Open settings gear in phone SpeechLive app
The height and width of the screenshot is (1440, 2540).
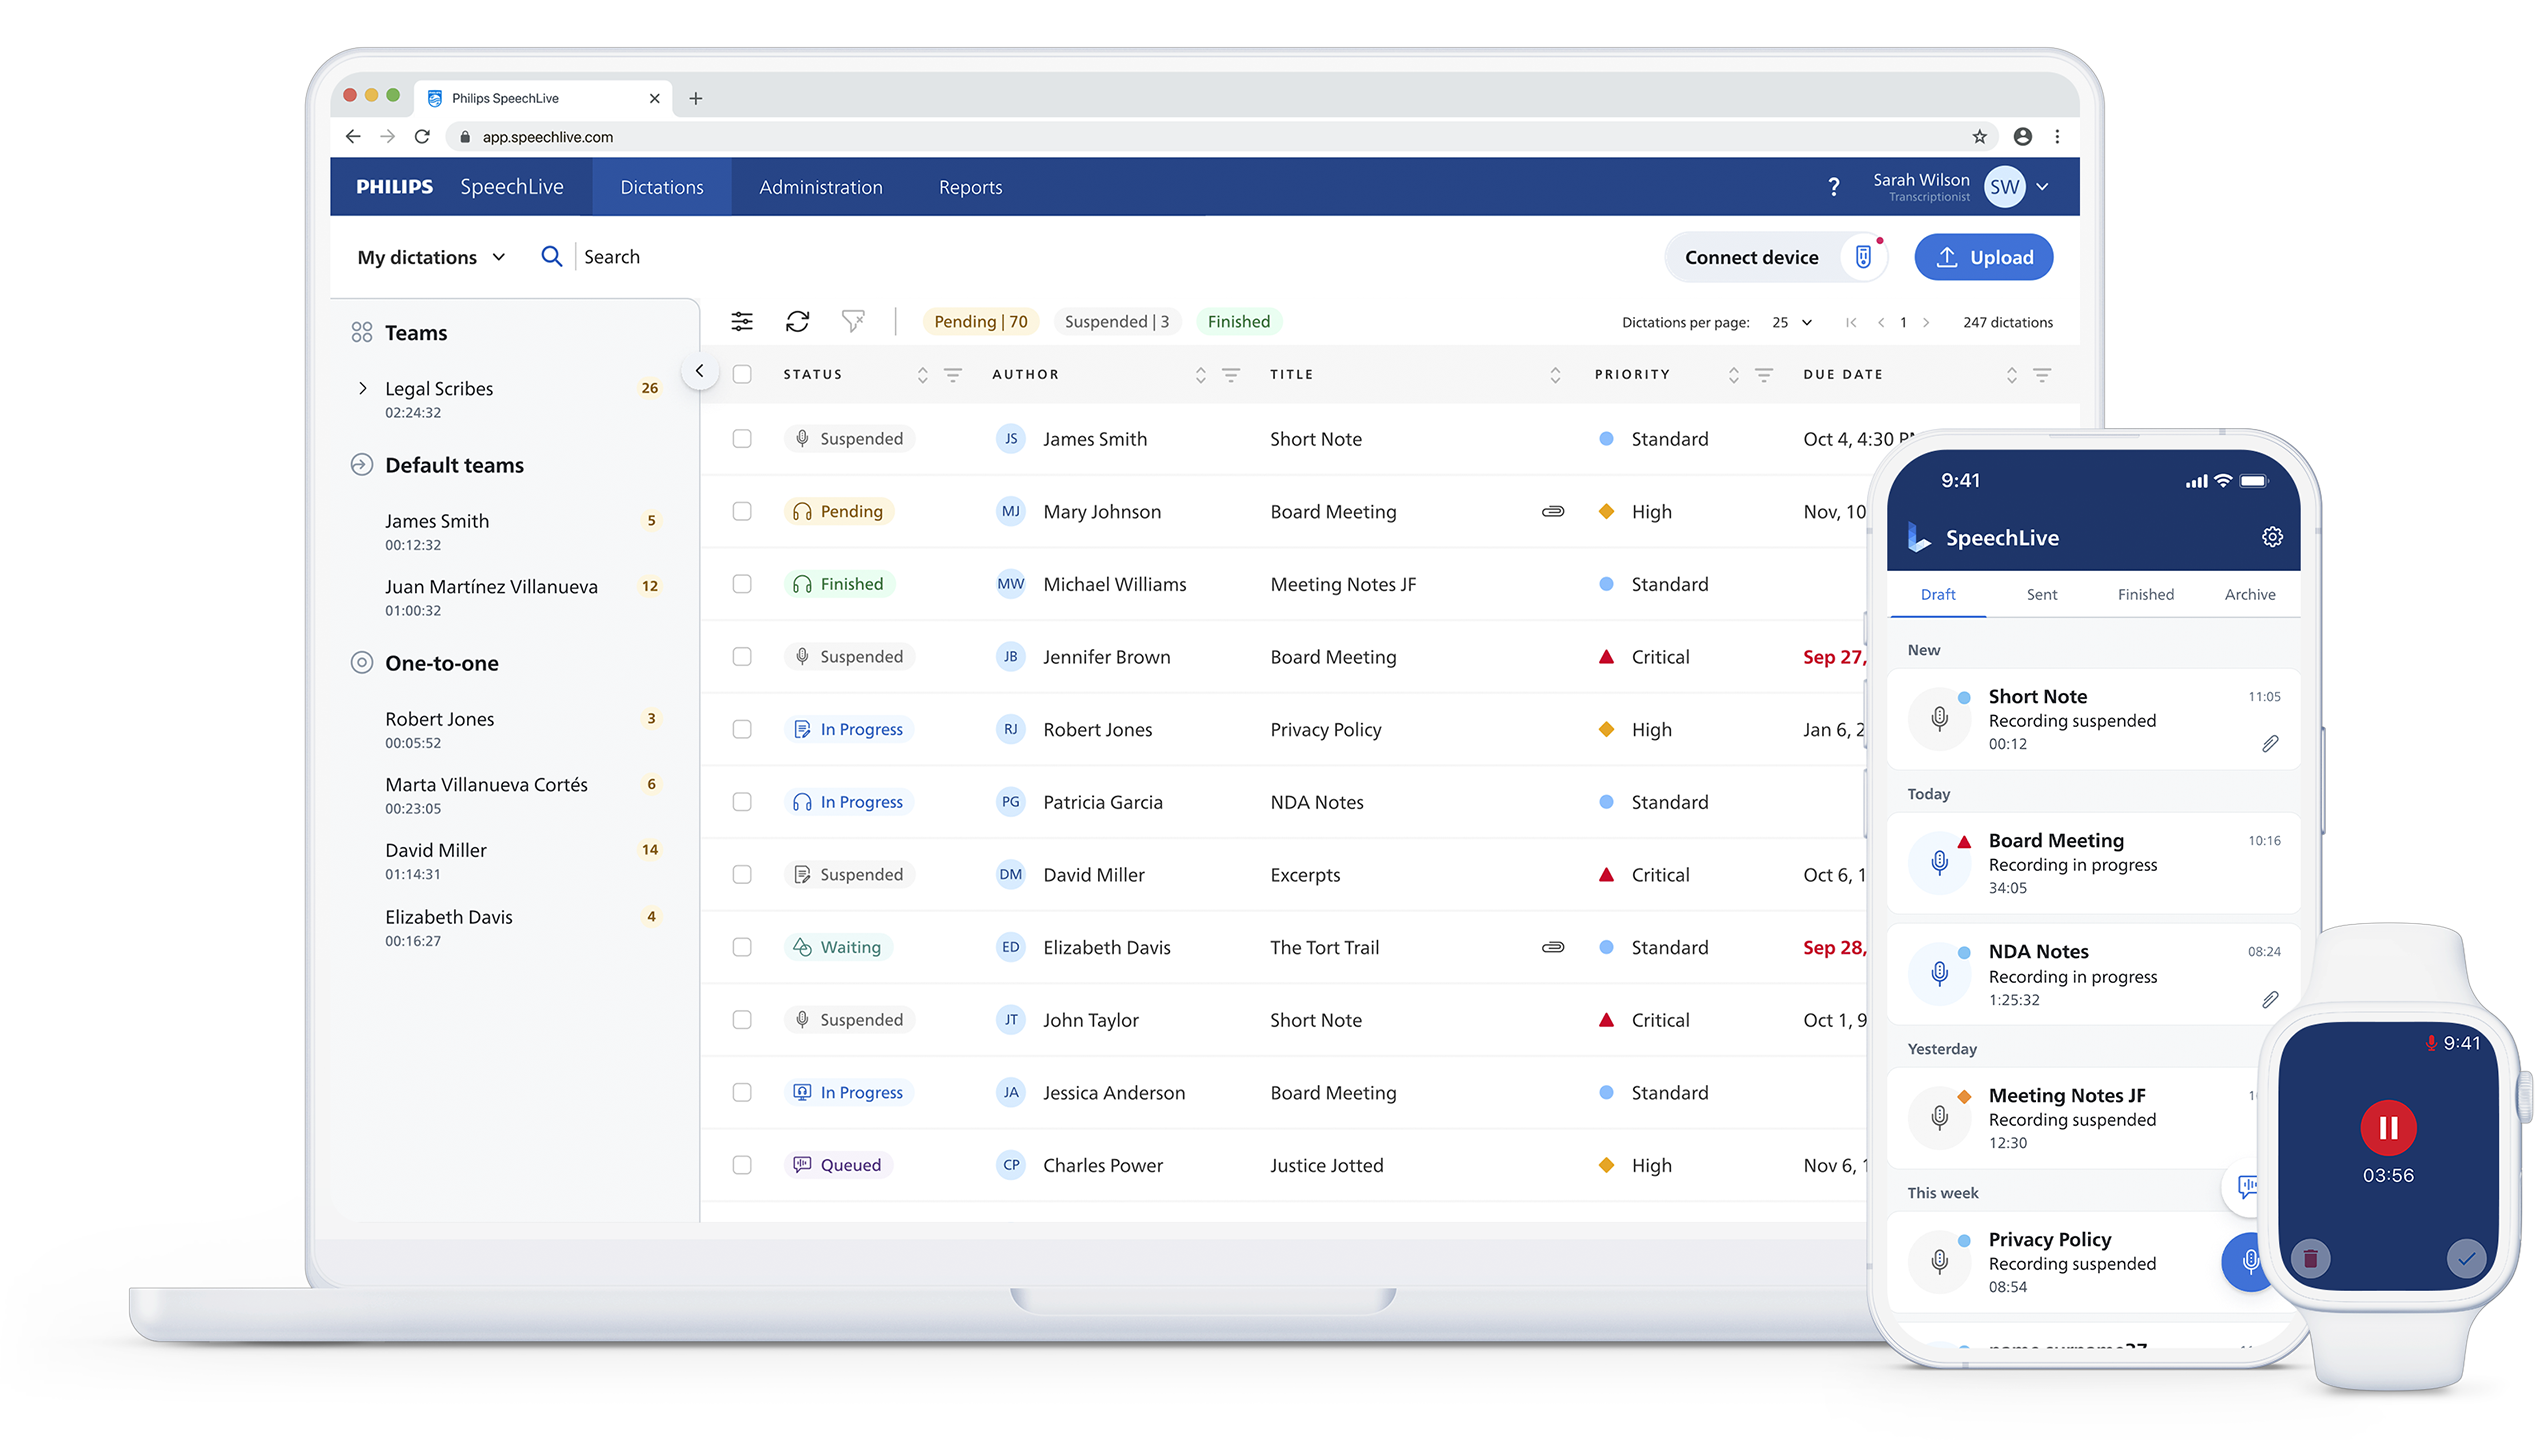point(2272,537)
